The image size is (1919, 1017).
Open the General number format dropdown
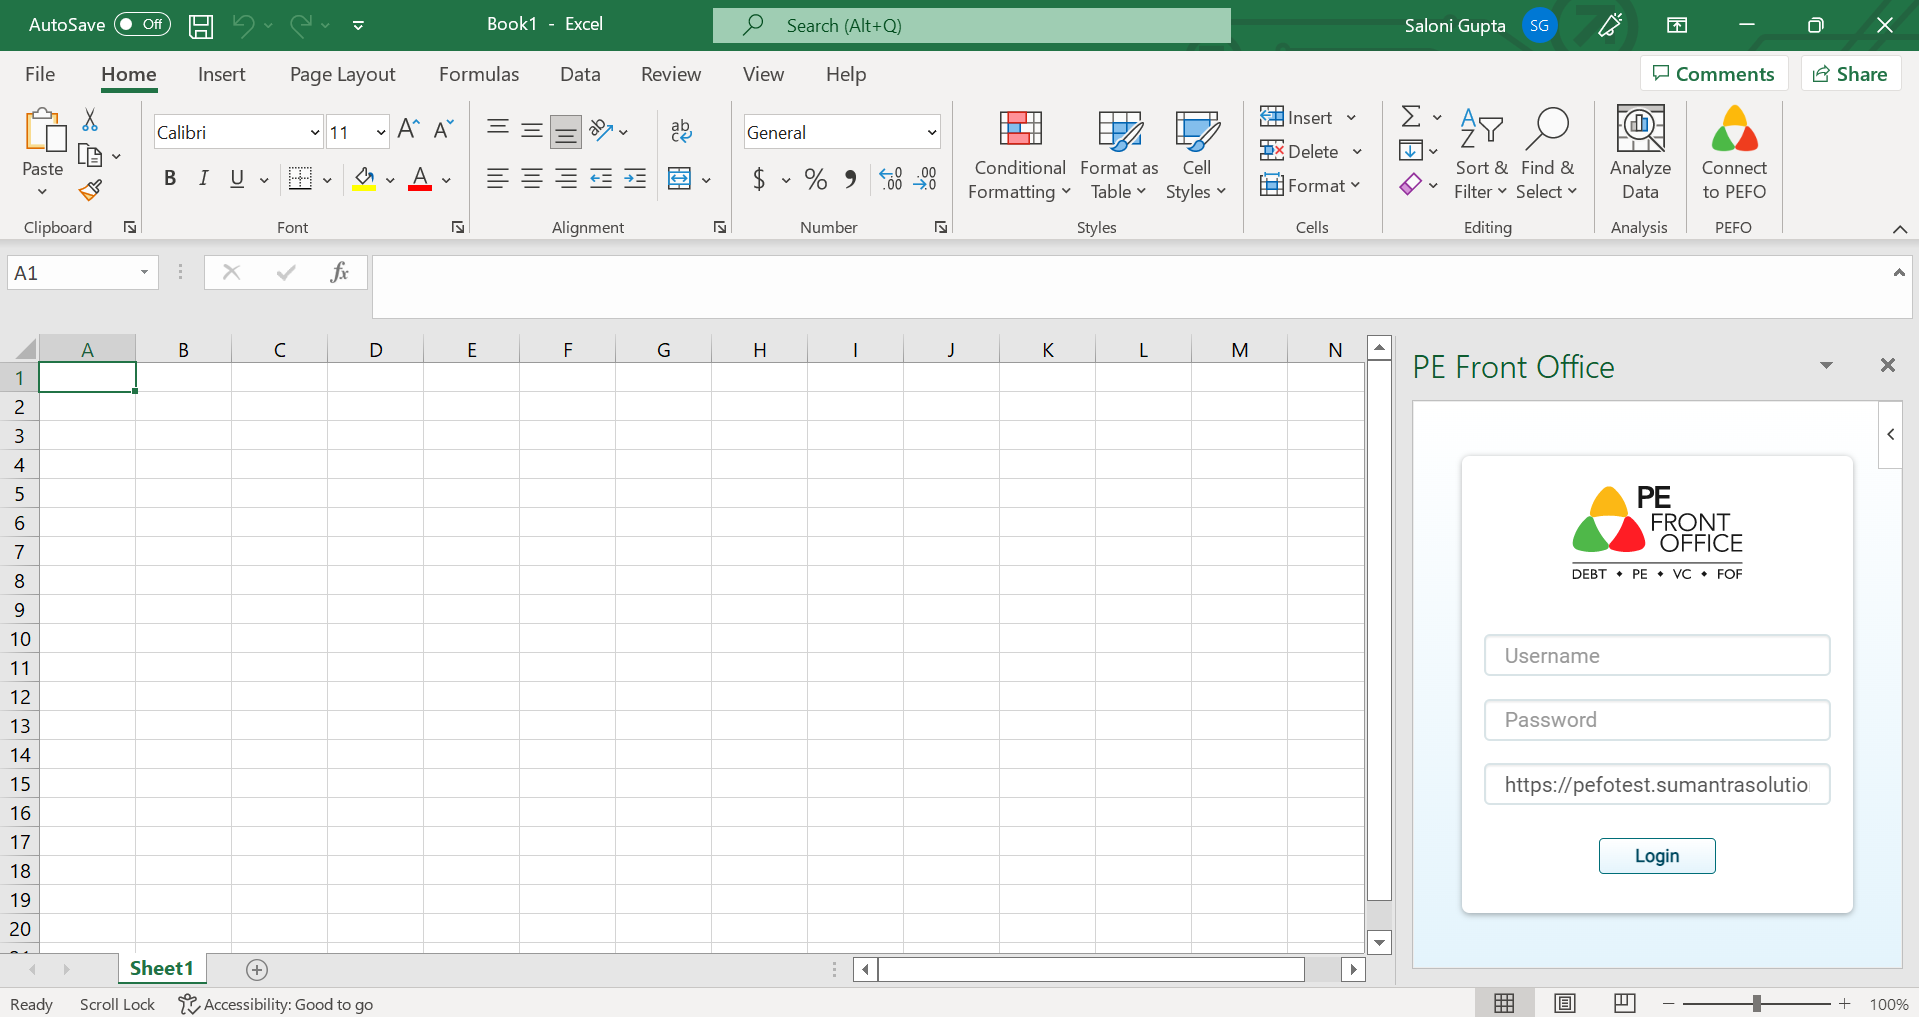click(x=931, y=132)
